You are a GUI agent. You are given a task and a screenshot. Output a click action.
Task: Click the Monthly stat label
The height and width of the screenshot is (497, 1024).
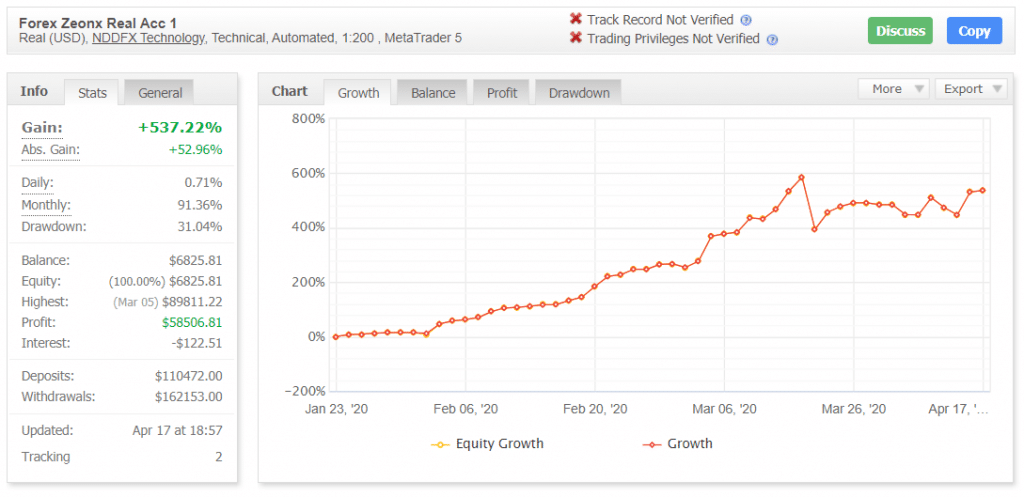(x=46, y=205)
